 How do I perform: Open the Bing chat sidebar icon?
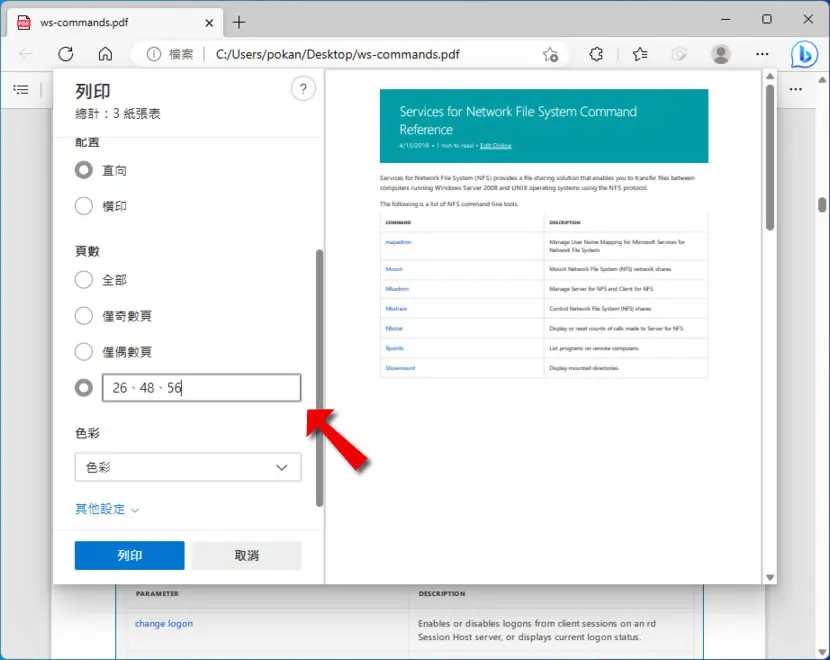[804, 54]
